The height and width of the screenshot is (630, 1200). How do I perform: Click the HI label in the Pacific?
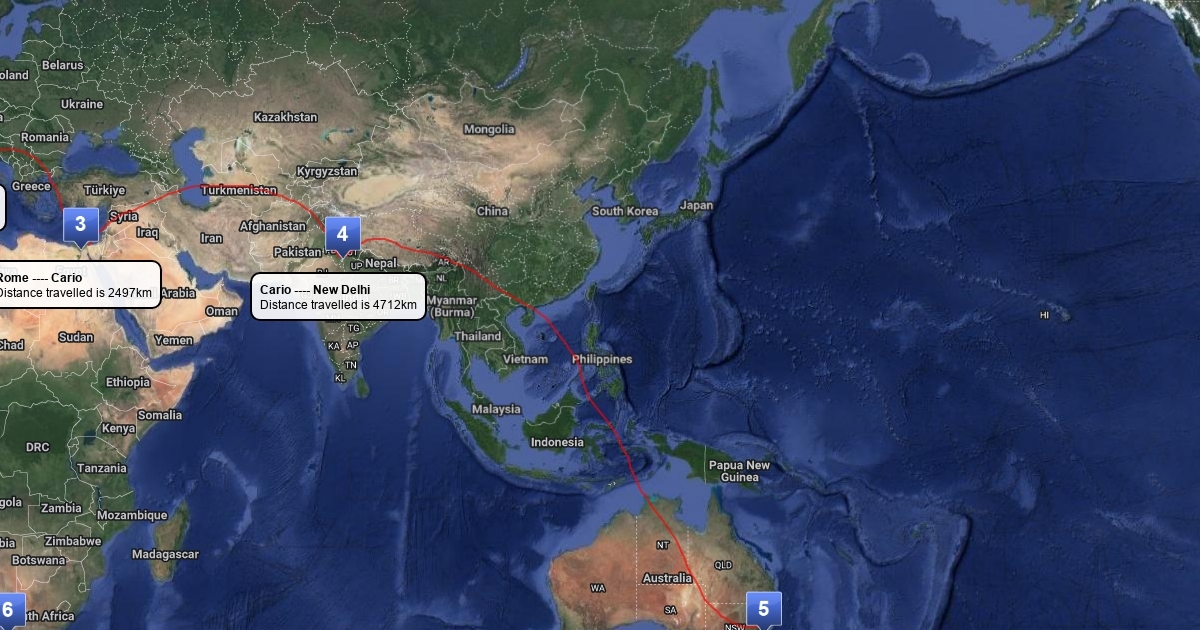coord(1045,315)
